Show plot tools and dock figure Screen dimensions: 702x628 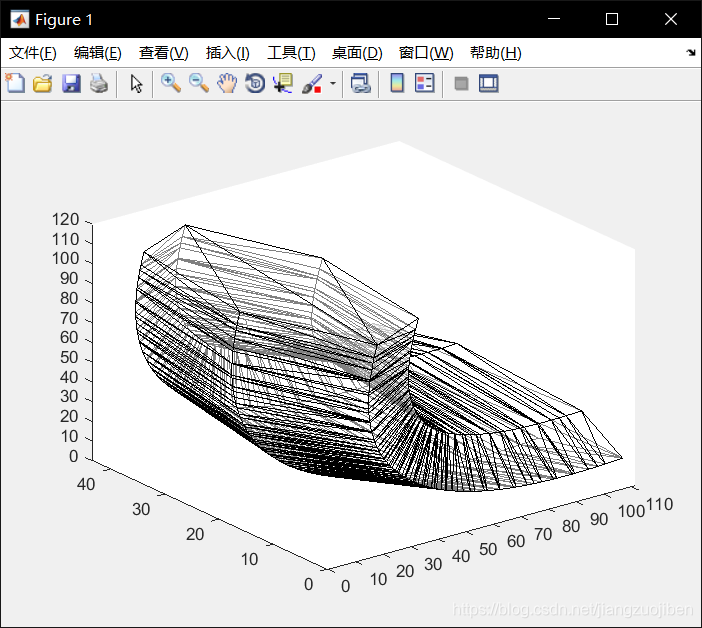[488, 83]
